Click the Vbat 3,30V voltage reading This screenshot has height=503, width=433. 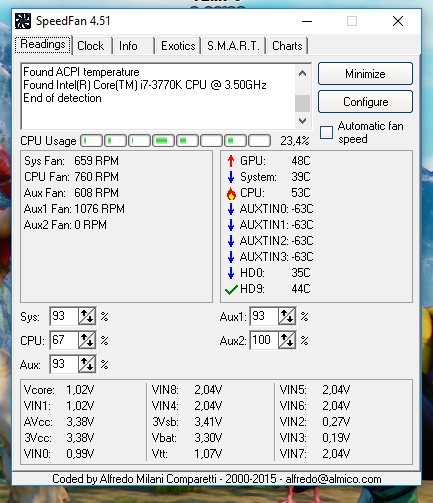pos(187,438)
